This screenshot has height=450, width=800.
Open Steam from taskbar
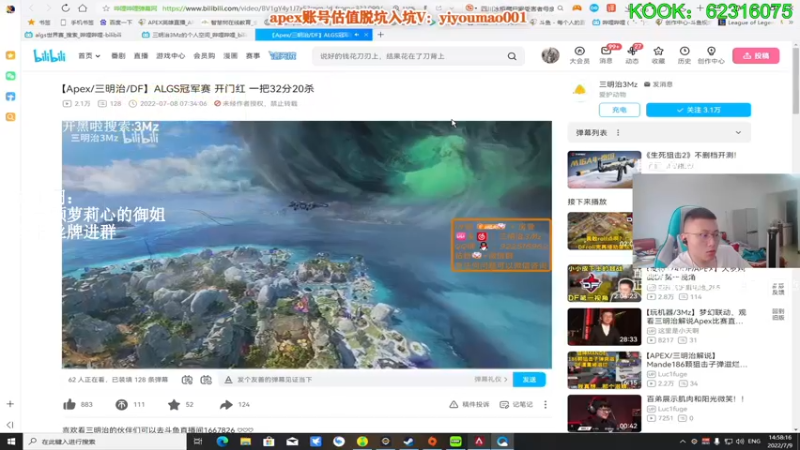pyautogui.click(x=409, y=441)
